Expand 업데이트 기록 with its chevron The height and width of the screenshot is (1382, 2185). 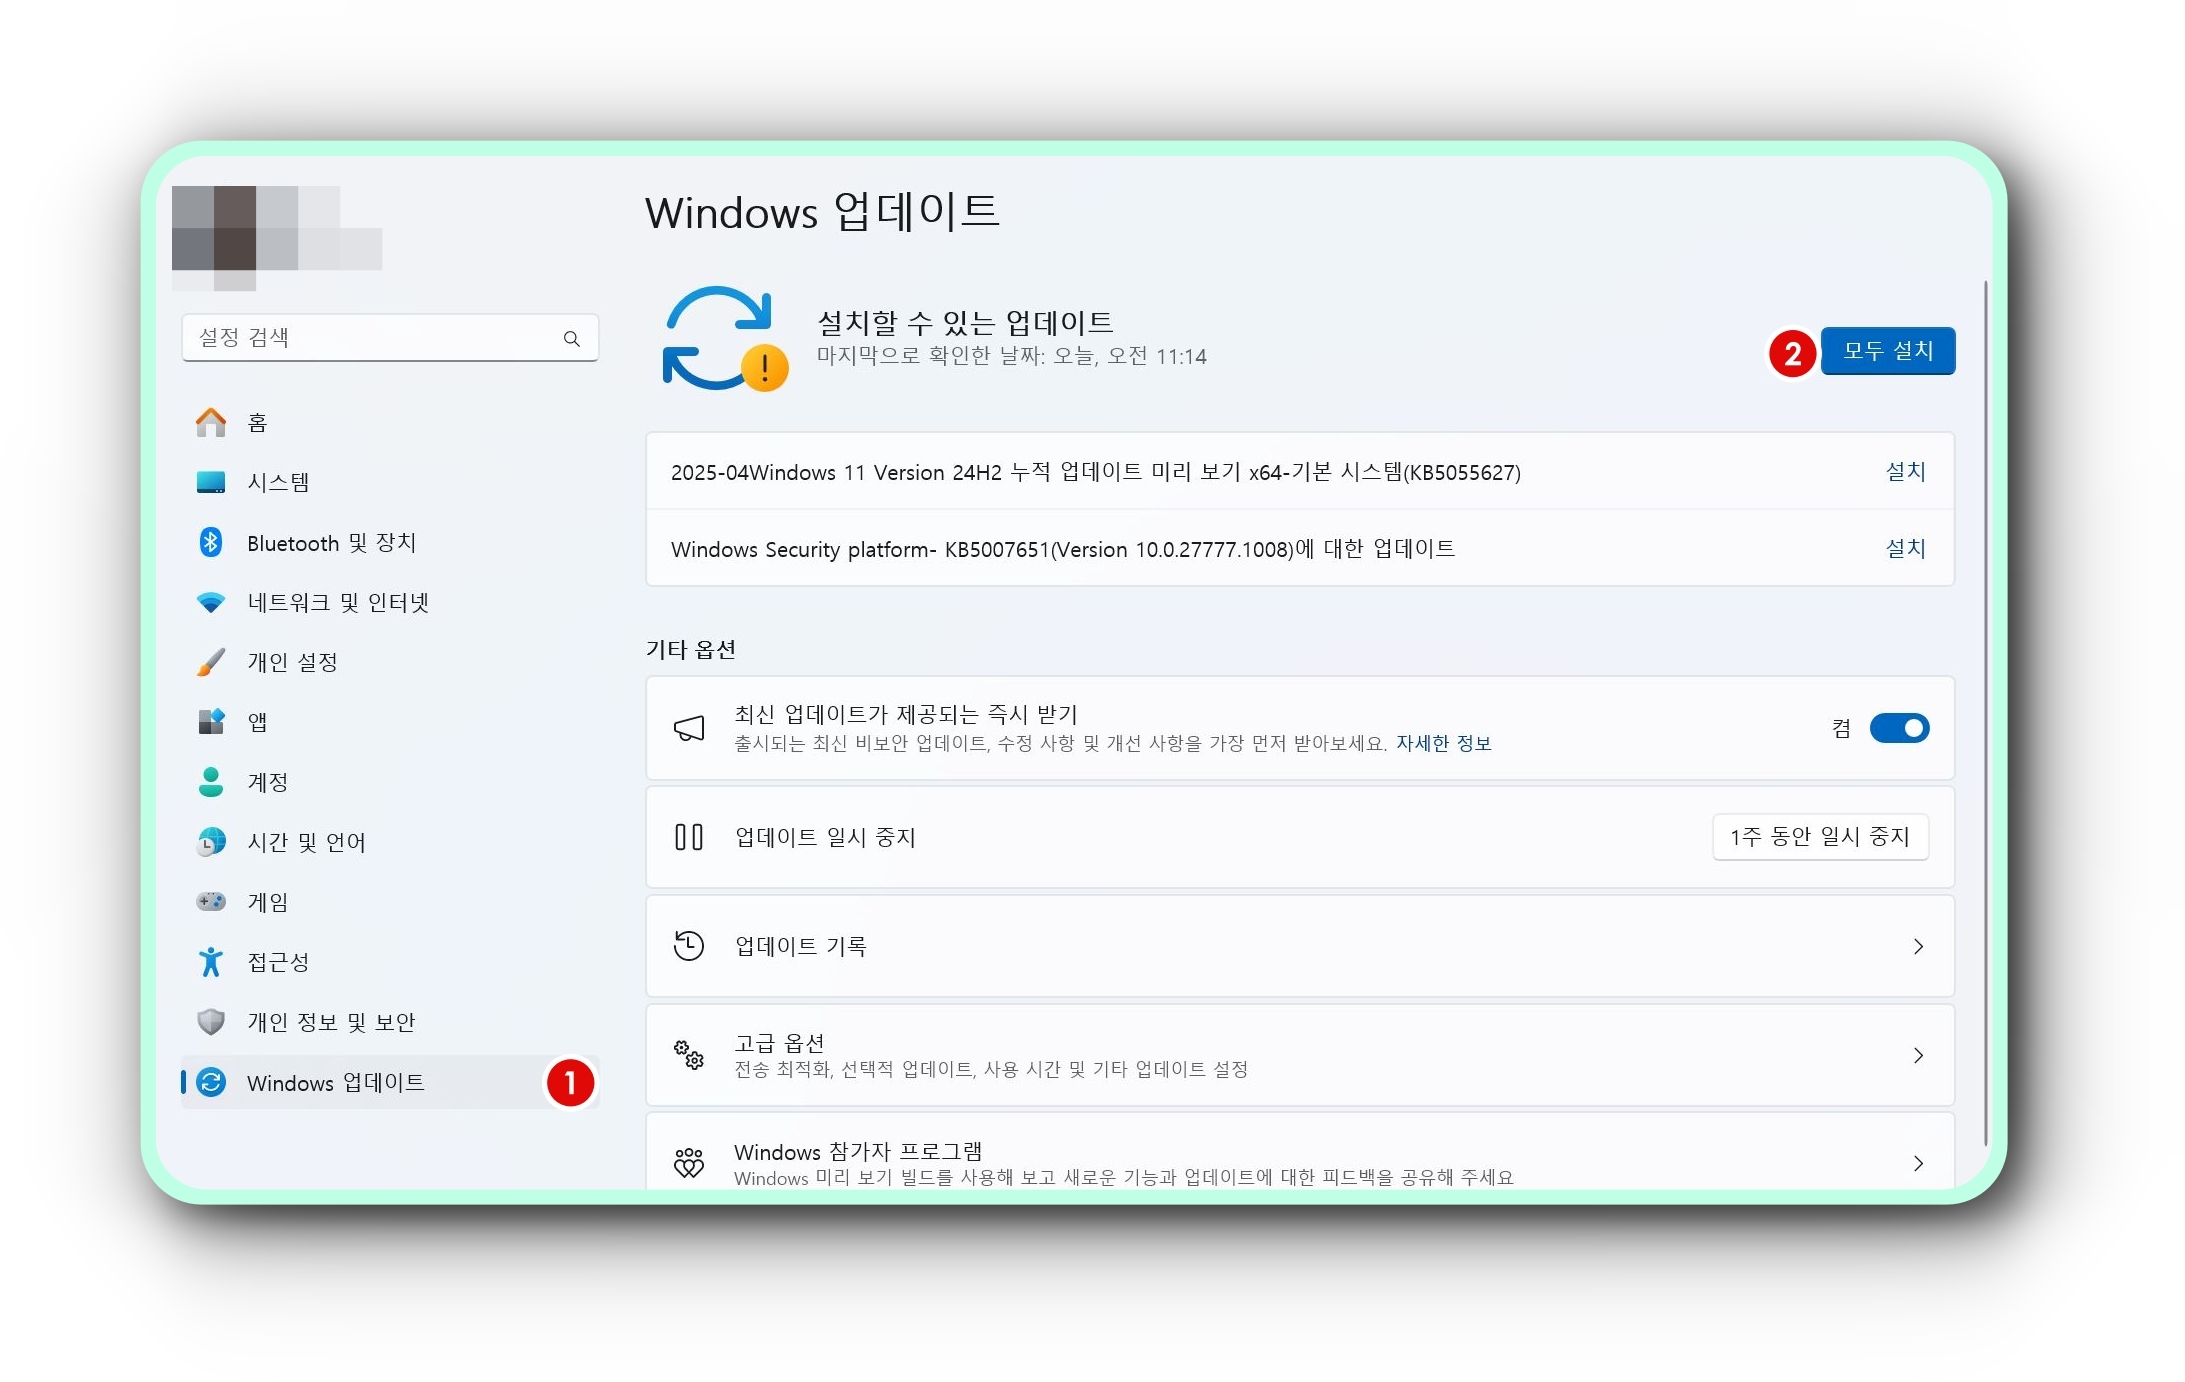point(1918,946)
